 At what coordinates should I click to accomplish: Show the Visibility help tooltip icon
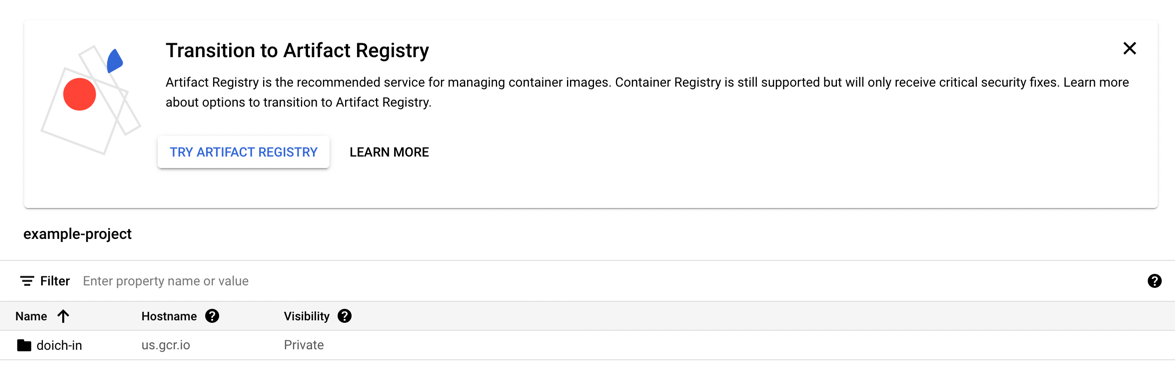pos(345,316)
